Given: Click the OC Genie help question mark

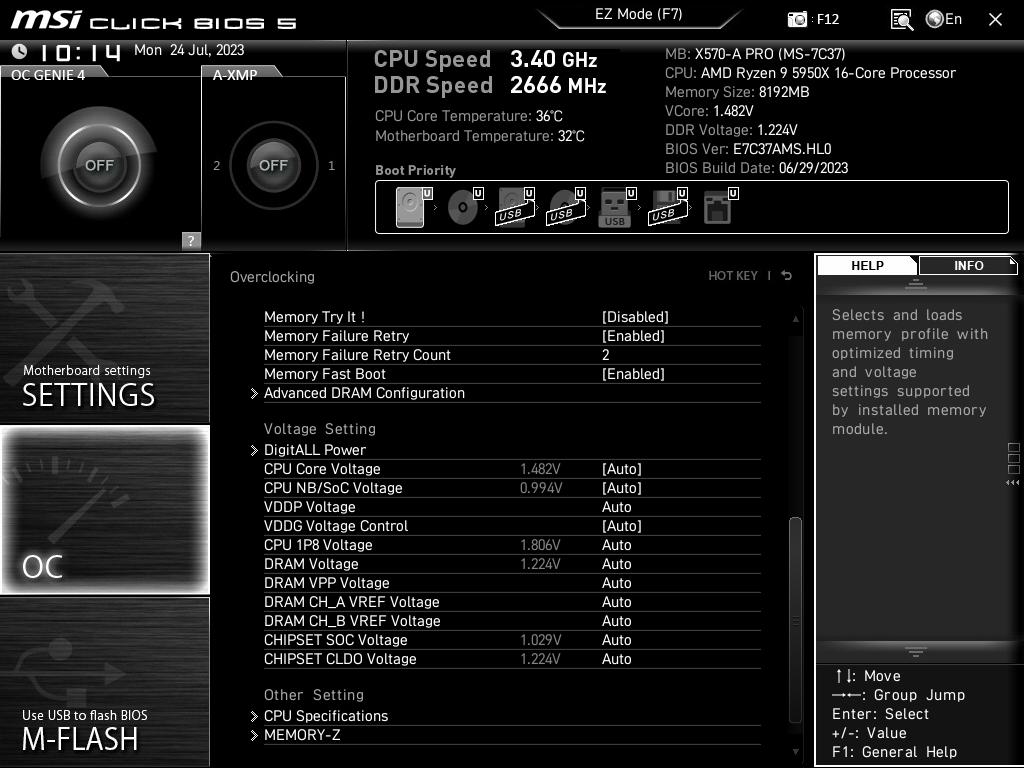Looking at the screenshot, I should [189, 240].
